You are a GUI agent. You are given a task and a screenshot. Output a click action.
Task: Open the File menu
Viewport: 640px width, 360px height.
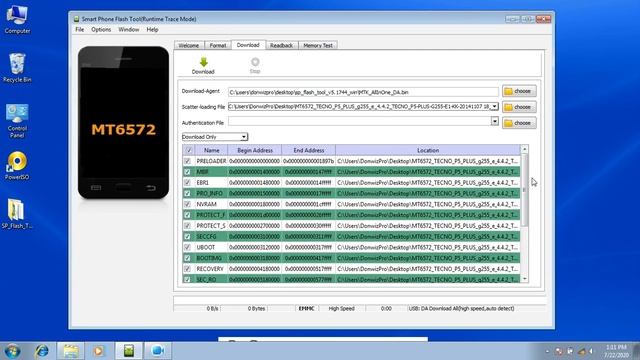80,29
